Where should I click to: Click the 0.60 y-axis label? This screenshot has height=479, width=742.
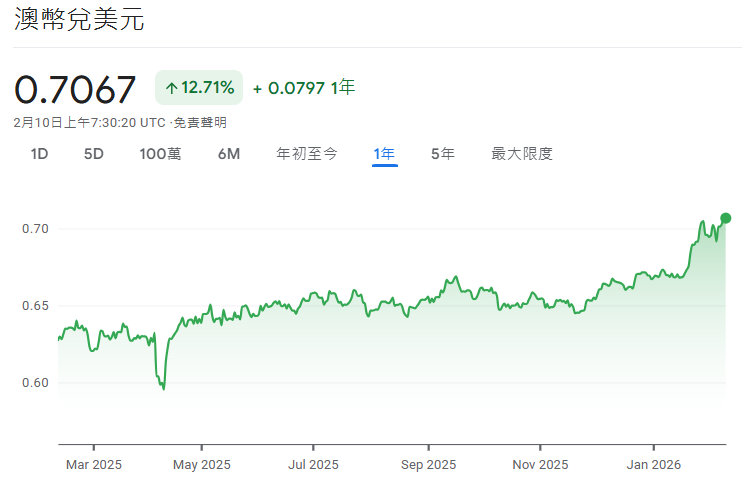pos(35,383)
